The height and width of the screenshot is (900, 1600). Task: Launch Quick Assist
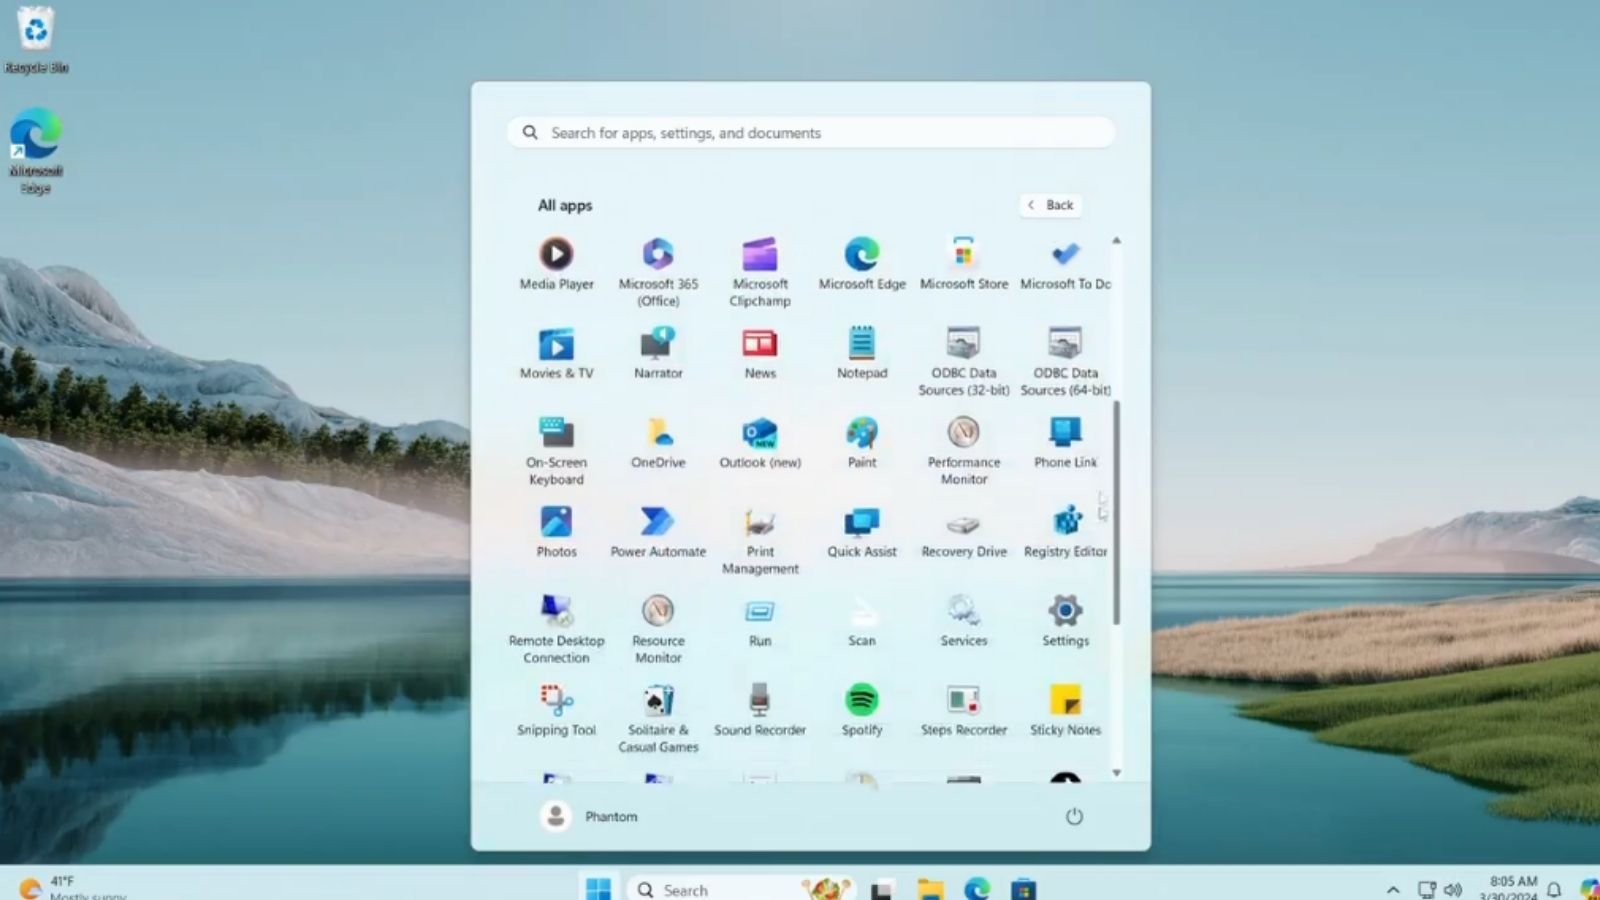[862, 531]
